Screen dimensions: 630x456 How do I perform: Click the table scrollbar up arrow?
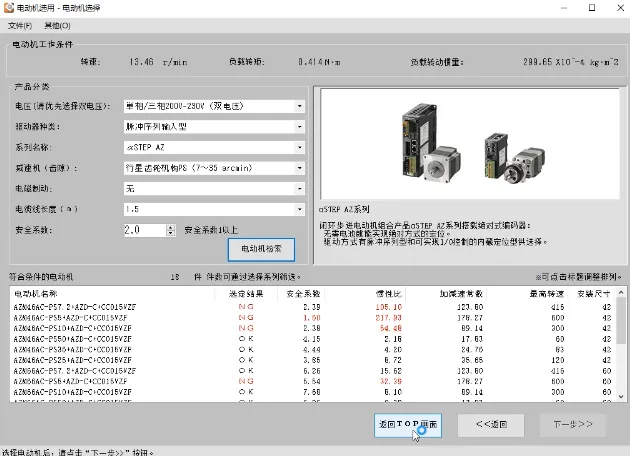click(621, 292)
